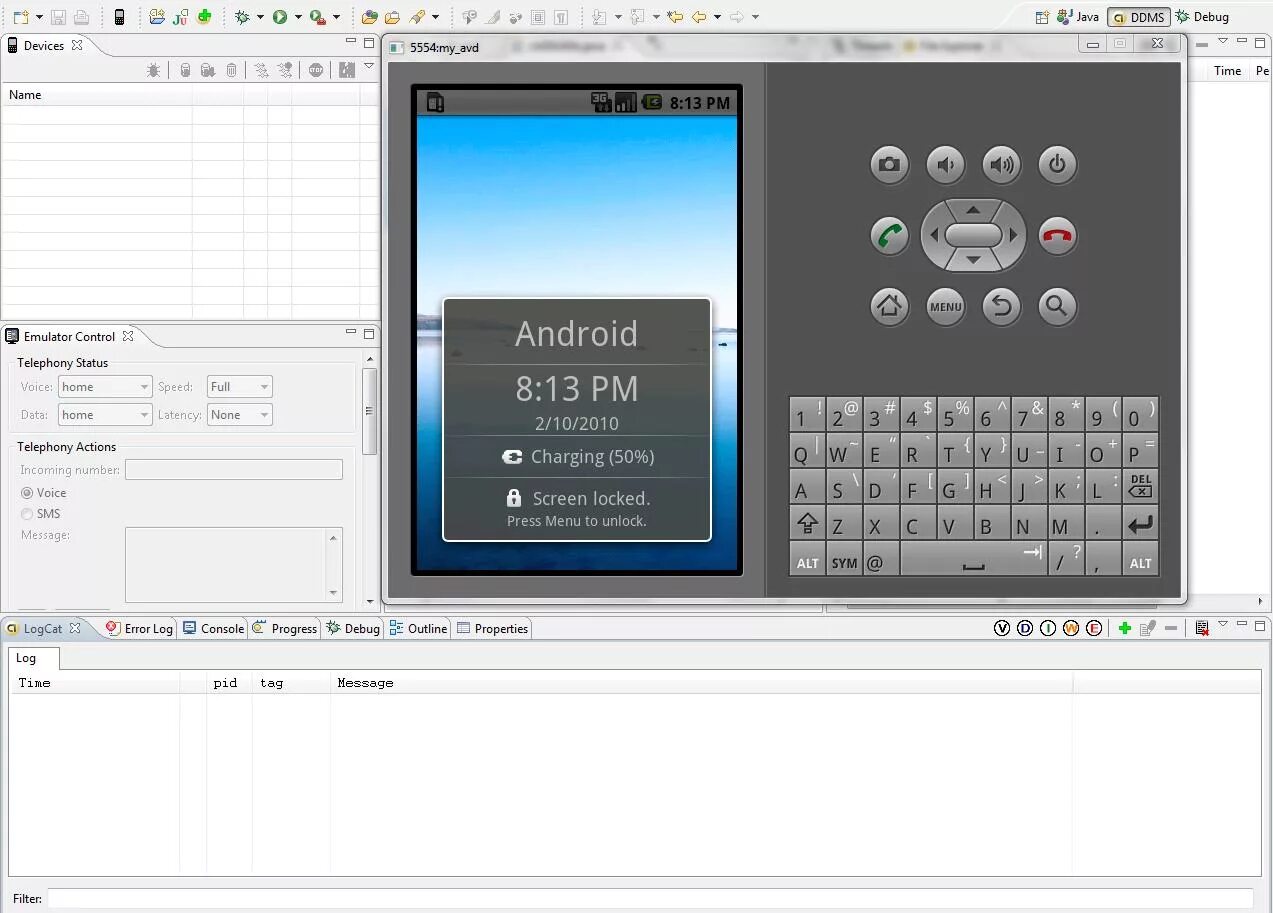Click the green Run toolbar button
The width and height of the screenshot is (1273, 913).
[280, 16]
